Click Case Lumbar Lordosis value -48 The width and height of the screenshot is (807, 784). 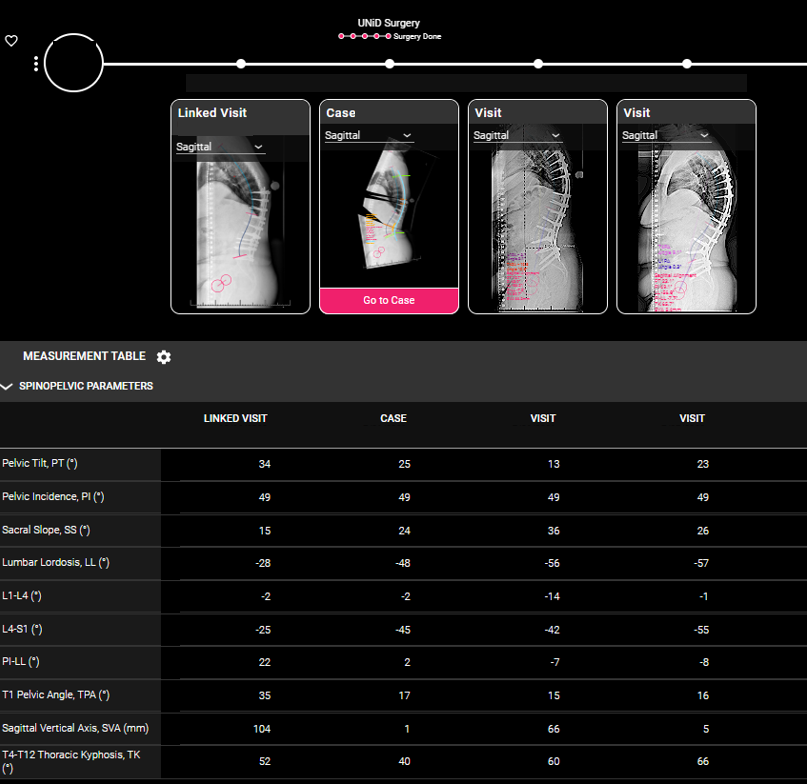click(403, 563)
